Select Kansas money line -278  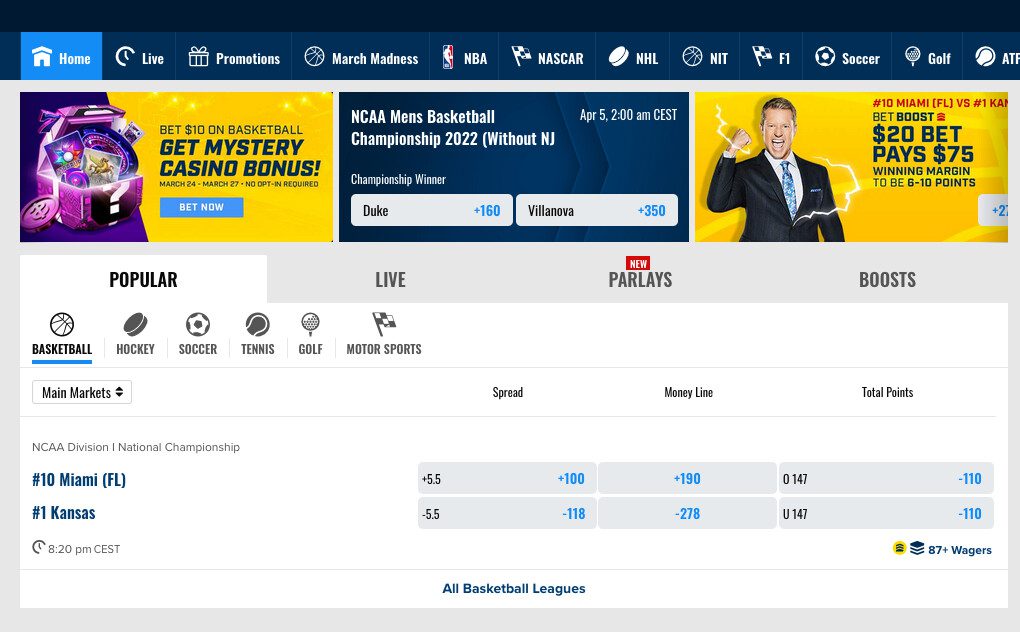(687, 513)
